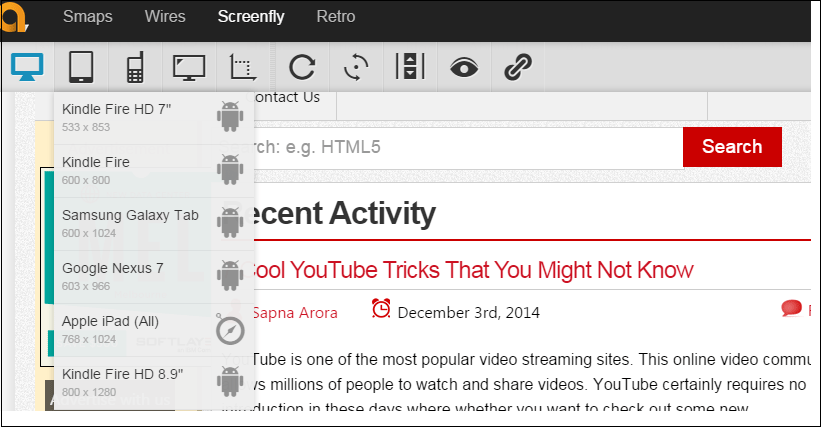
Task: Click the December 3rd, 2014 date text
Action: click(469, 313)
